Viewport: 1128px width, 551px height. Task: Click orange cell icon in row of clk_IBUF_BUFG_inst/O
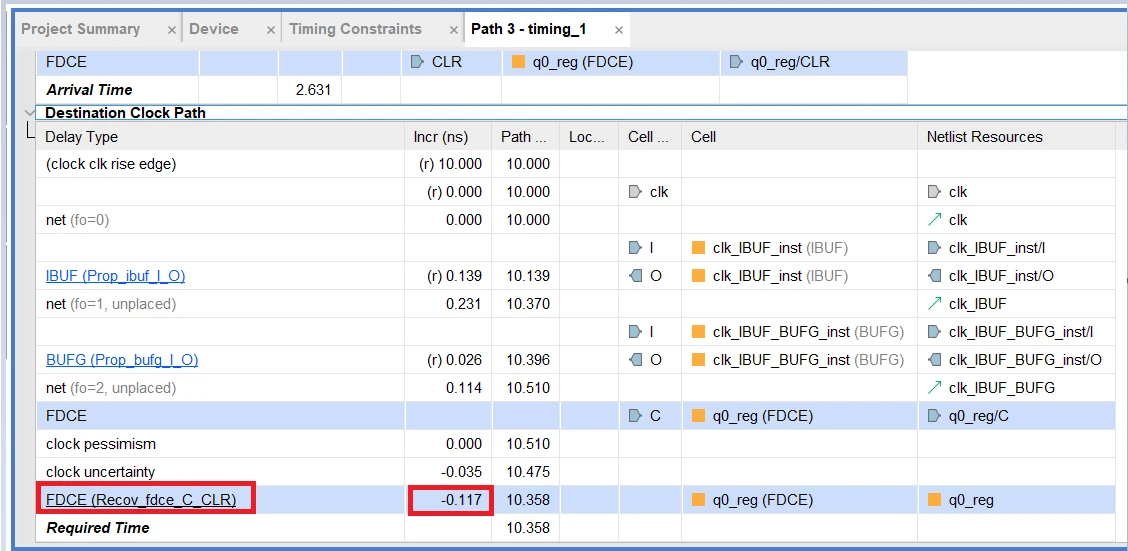pos(698,360)
